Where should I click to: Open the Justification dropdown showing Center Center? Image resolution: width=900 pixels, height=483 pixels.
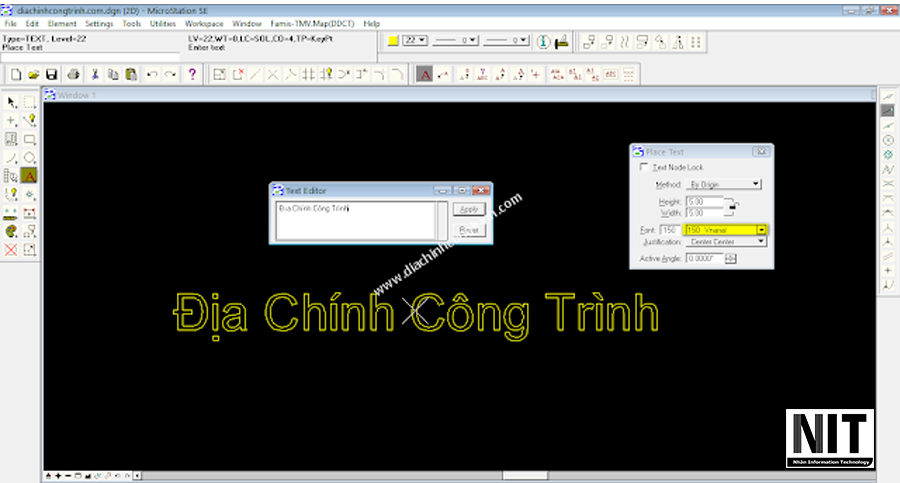point(726,242)
